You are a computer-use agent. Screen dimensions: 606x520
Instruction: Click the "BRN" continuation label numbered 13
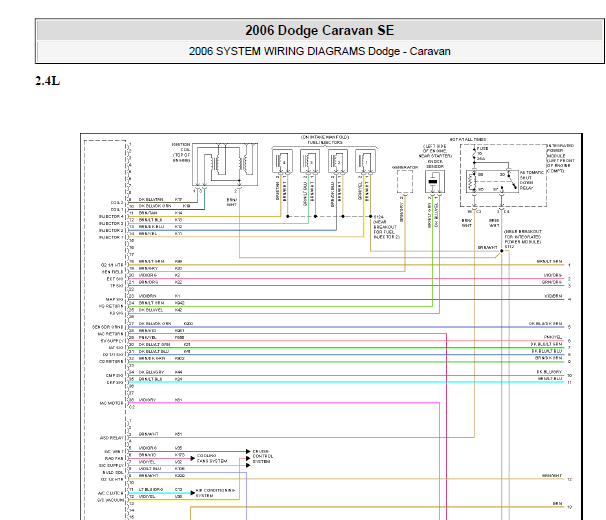[557, 504]
